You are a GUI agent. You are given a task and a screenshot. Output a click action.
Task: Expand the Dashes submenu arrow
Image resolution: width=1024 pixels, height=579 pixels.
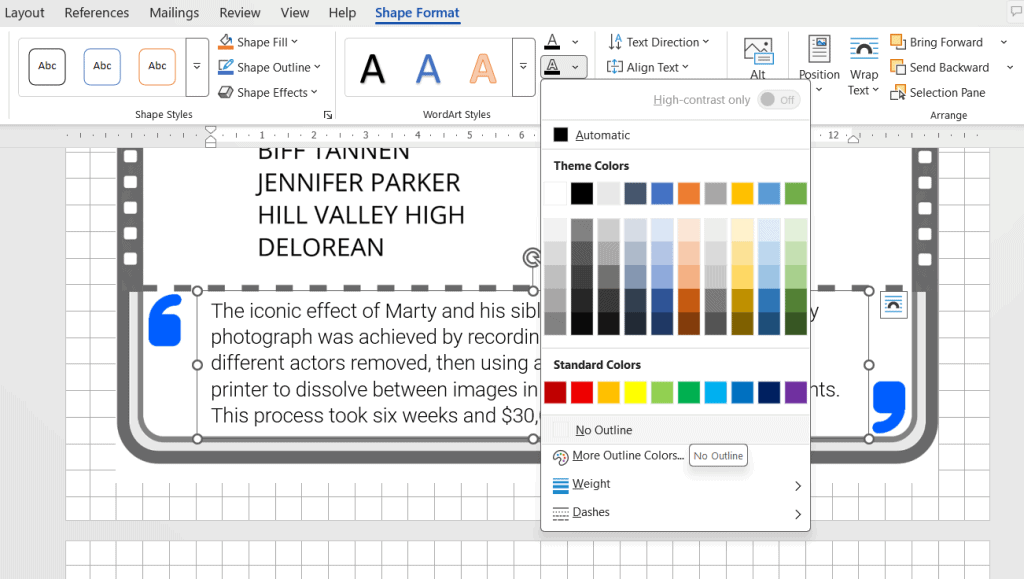point(797,514)
